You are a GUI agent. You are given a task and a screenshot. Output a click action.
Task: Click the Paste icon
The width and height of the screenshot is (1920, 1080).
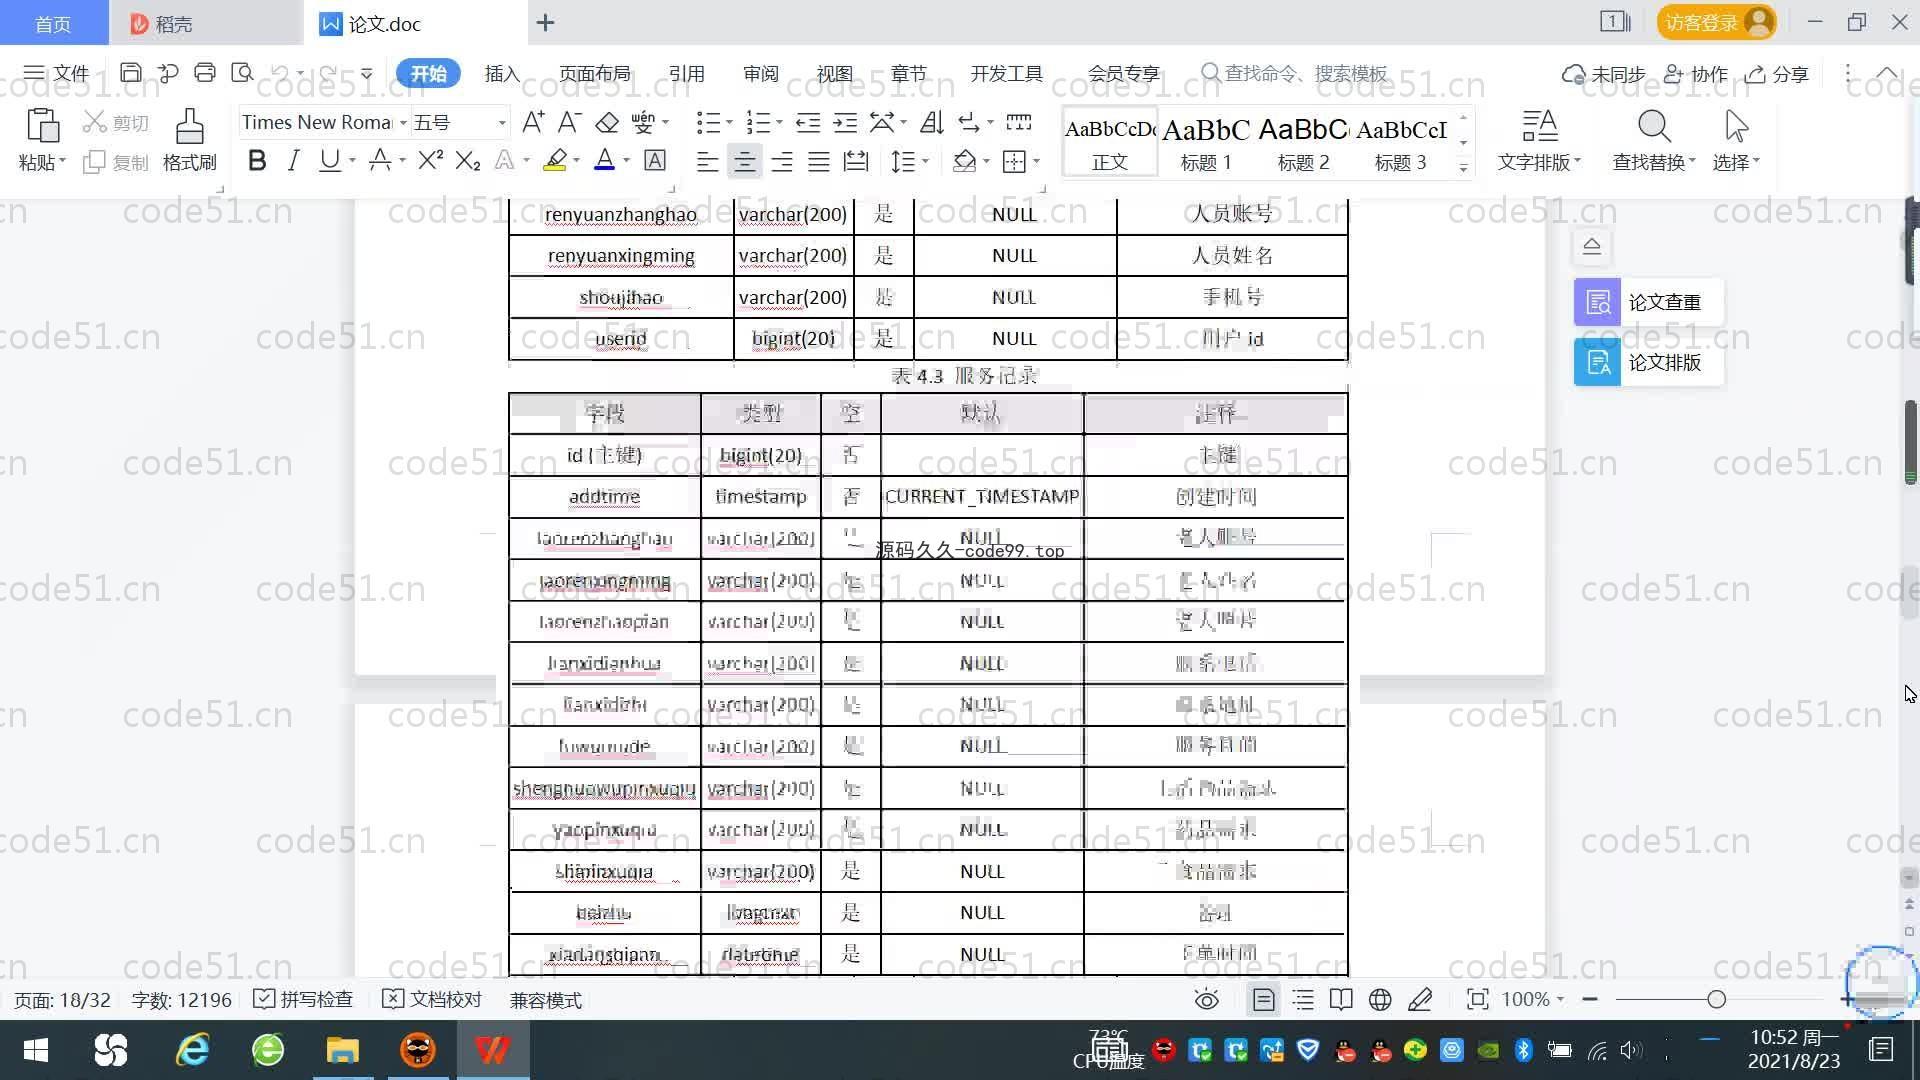[x=42, y=127]
